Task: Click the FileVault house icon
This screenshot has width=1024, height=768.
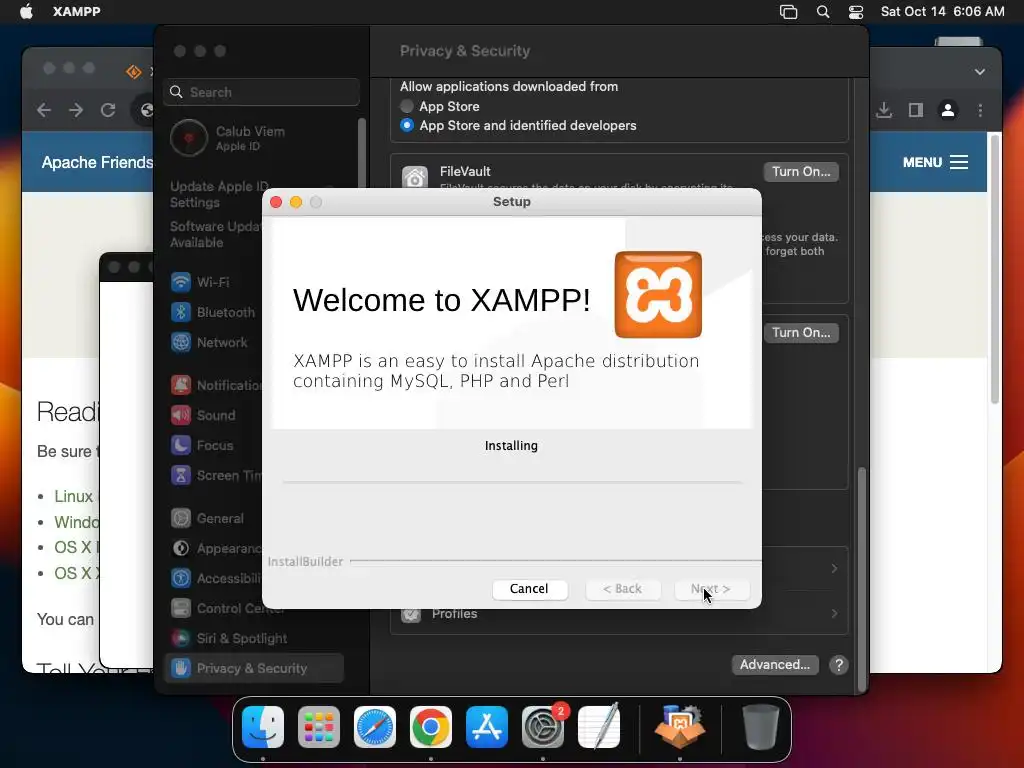Action: click(415, 176)
